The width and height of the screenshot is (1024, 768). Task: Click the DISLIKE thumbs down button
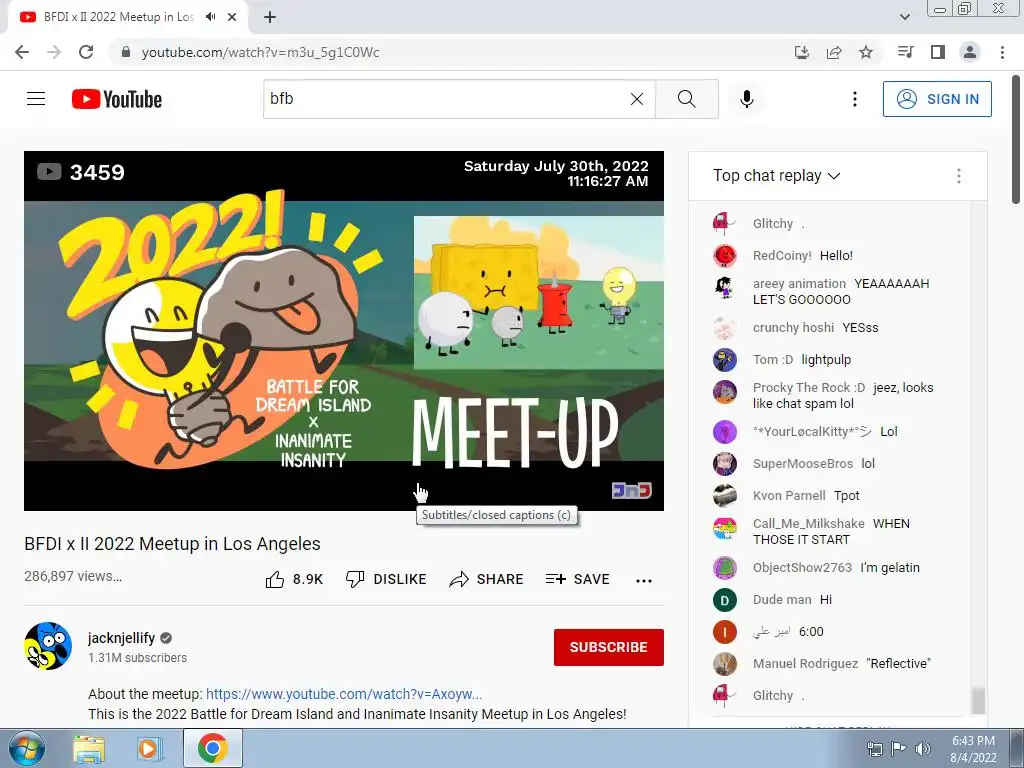tap(386, 579)
